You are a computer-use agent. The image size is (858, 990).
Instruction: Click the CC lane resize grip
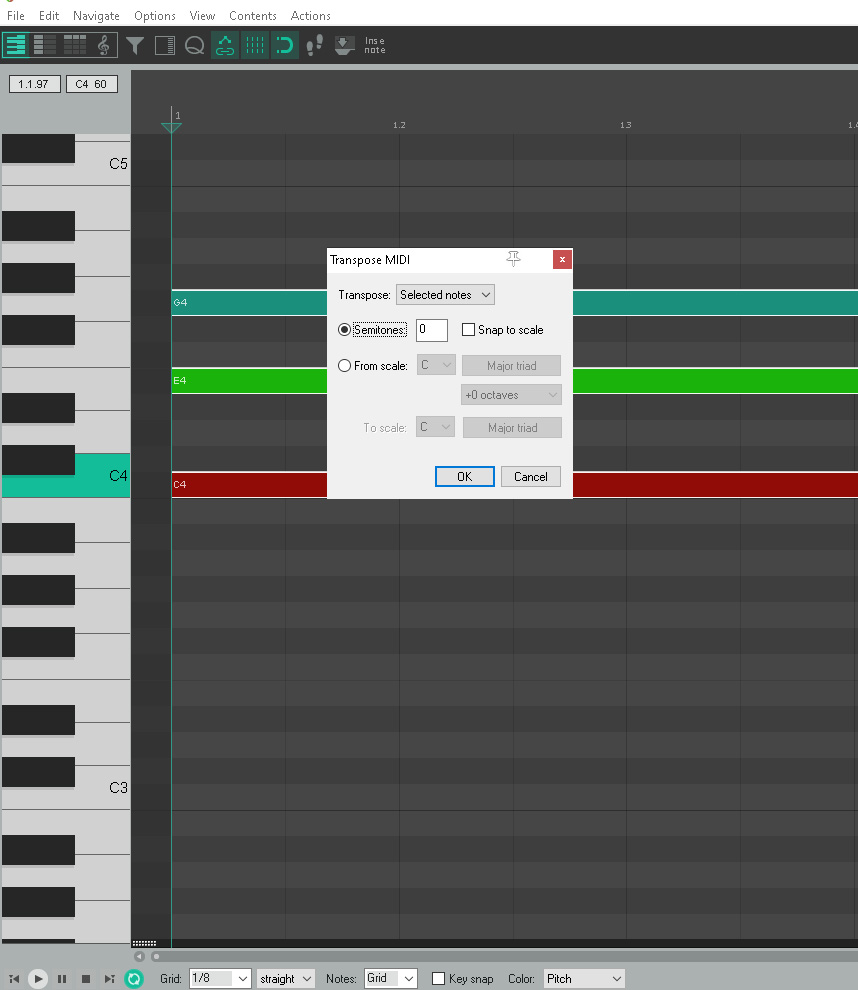[144, 943]
